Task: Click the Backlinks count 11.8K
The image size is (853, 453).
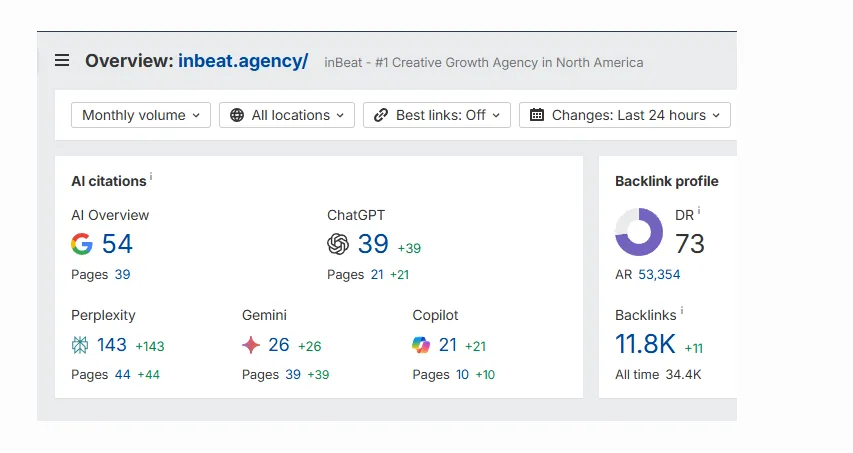Action: pos(645,344)
